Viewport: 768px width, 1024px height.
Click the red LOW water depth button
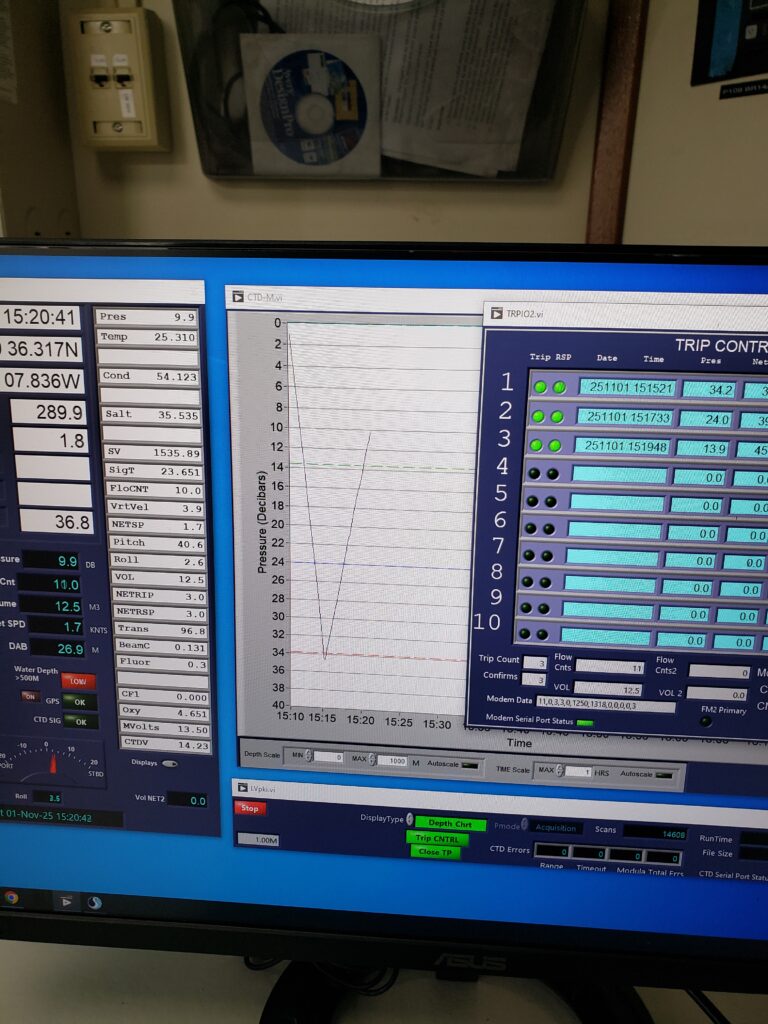79,680
